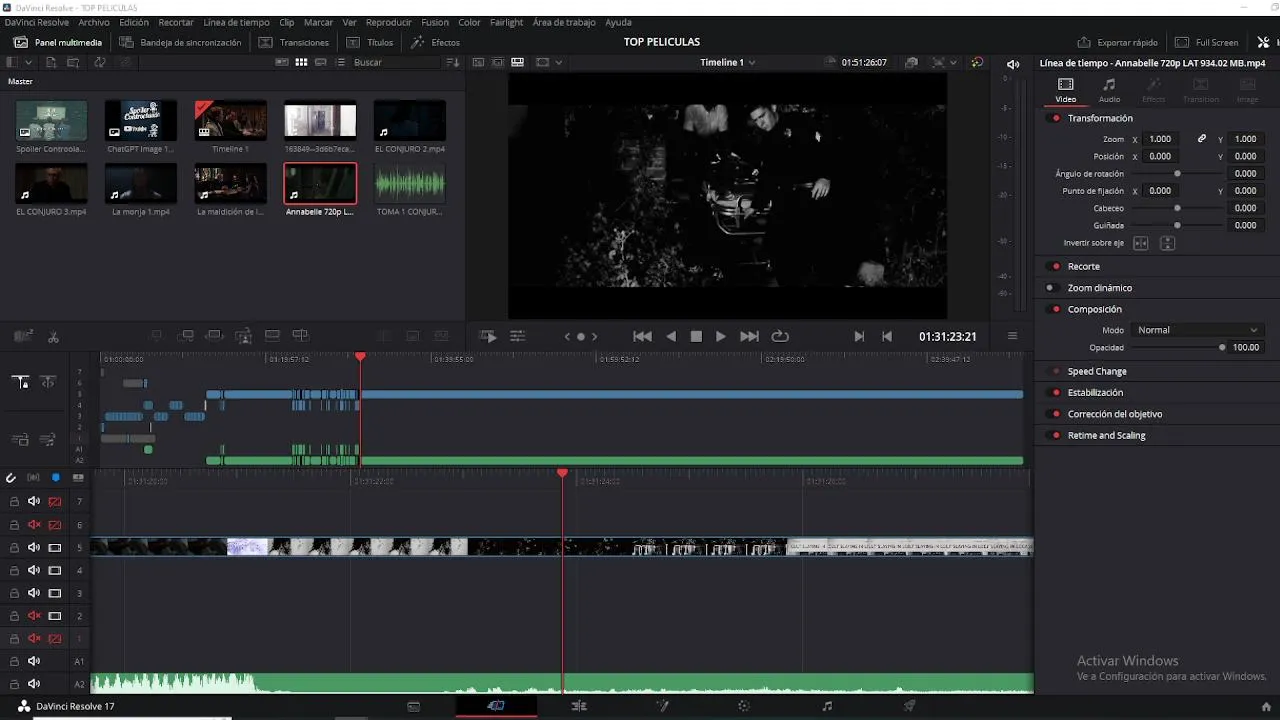The width and height of the screenshot is (1280, 720).
Task: Switch media pool to list view
Action: click(339, 62)
